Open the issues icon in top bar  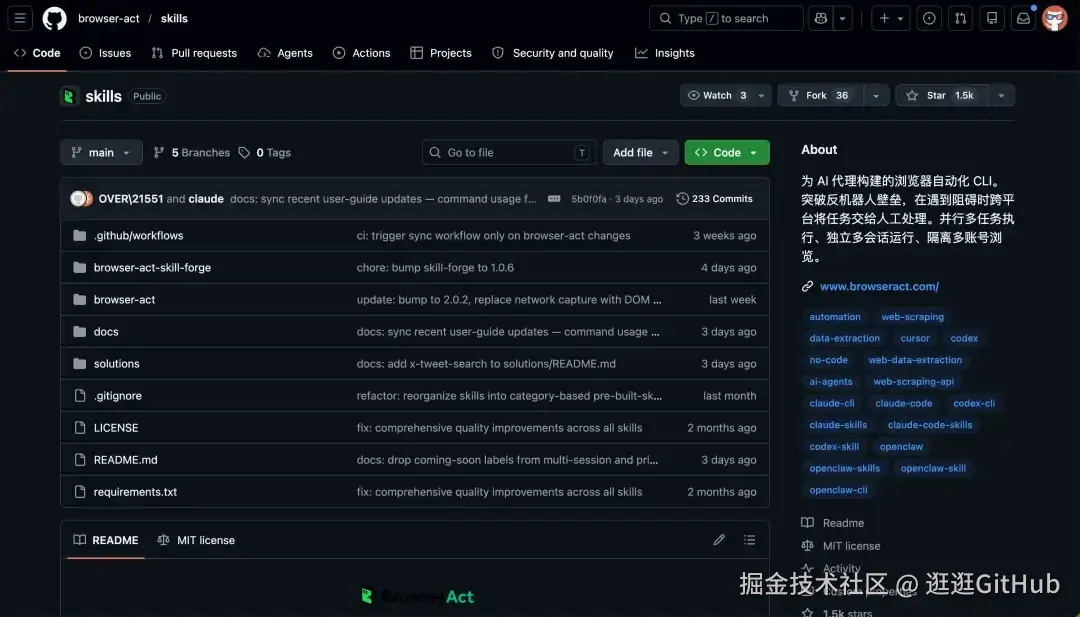click(929, 19)
